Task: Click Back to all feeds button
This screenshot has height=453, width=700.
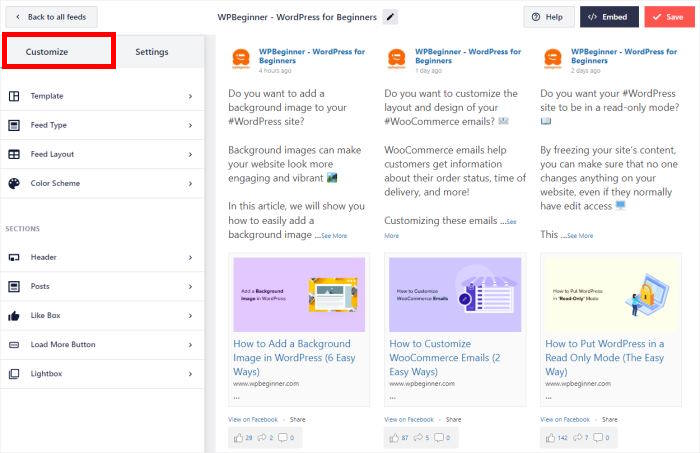Action: [51, 17]
